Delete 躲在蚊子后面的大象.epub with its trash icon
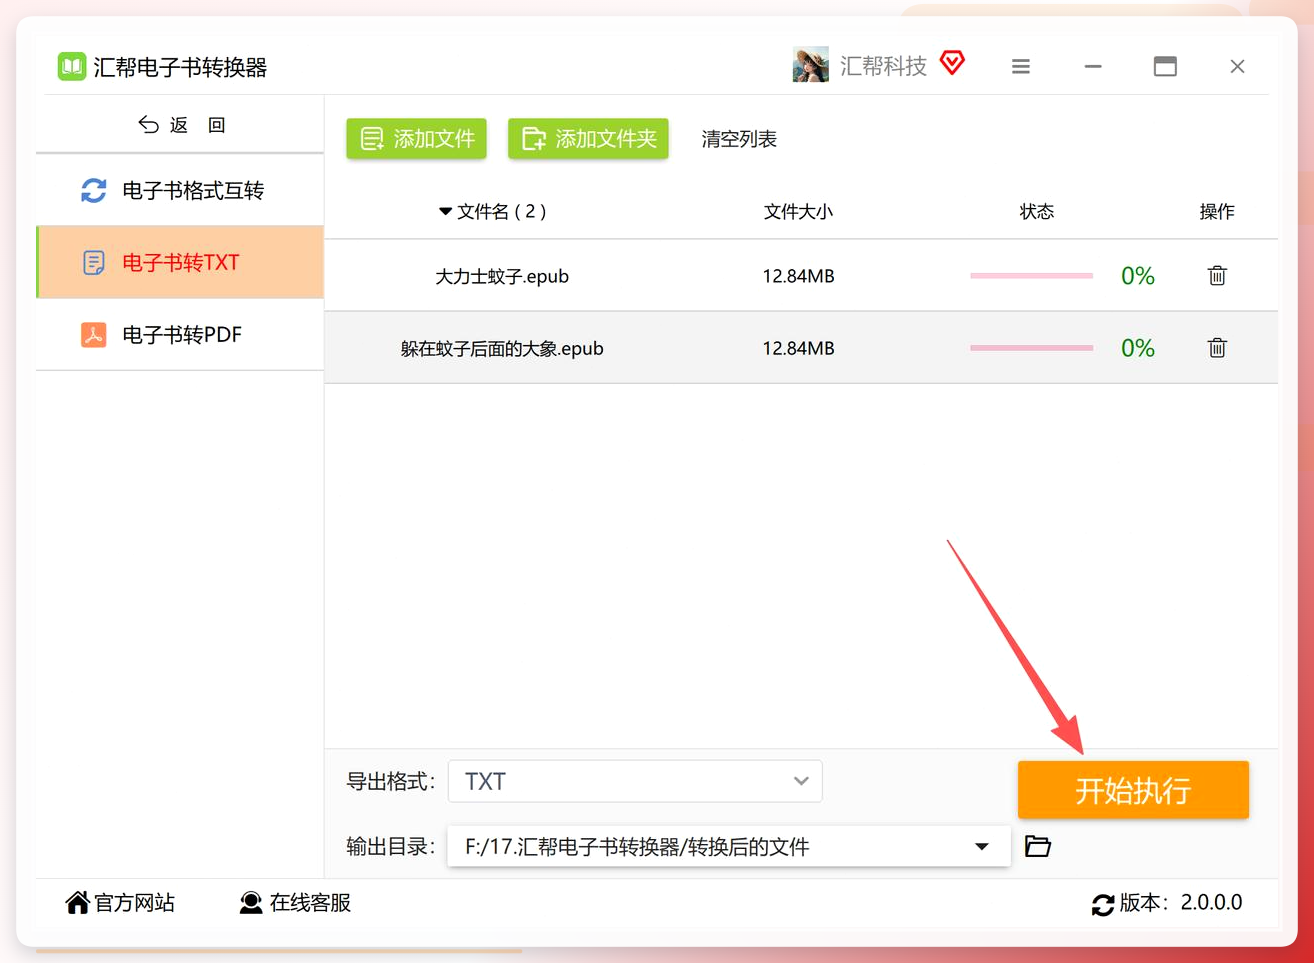Screen dimensions: 1314x963 [x=1217, y=348]
